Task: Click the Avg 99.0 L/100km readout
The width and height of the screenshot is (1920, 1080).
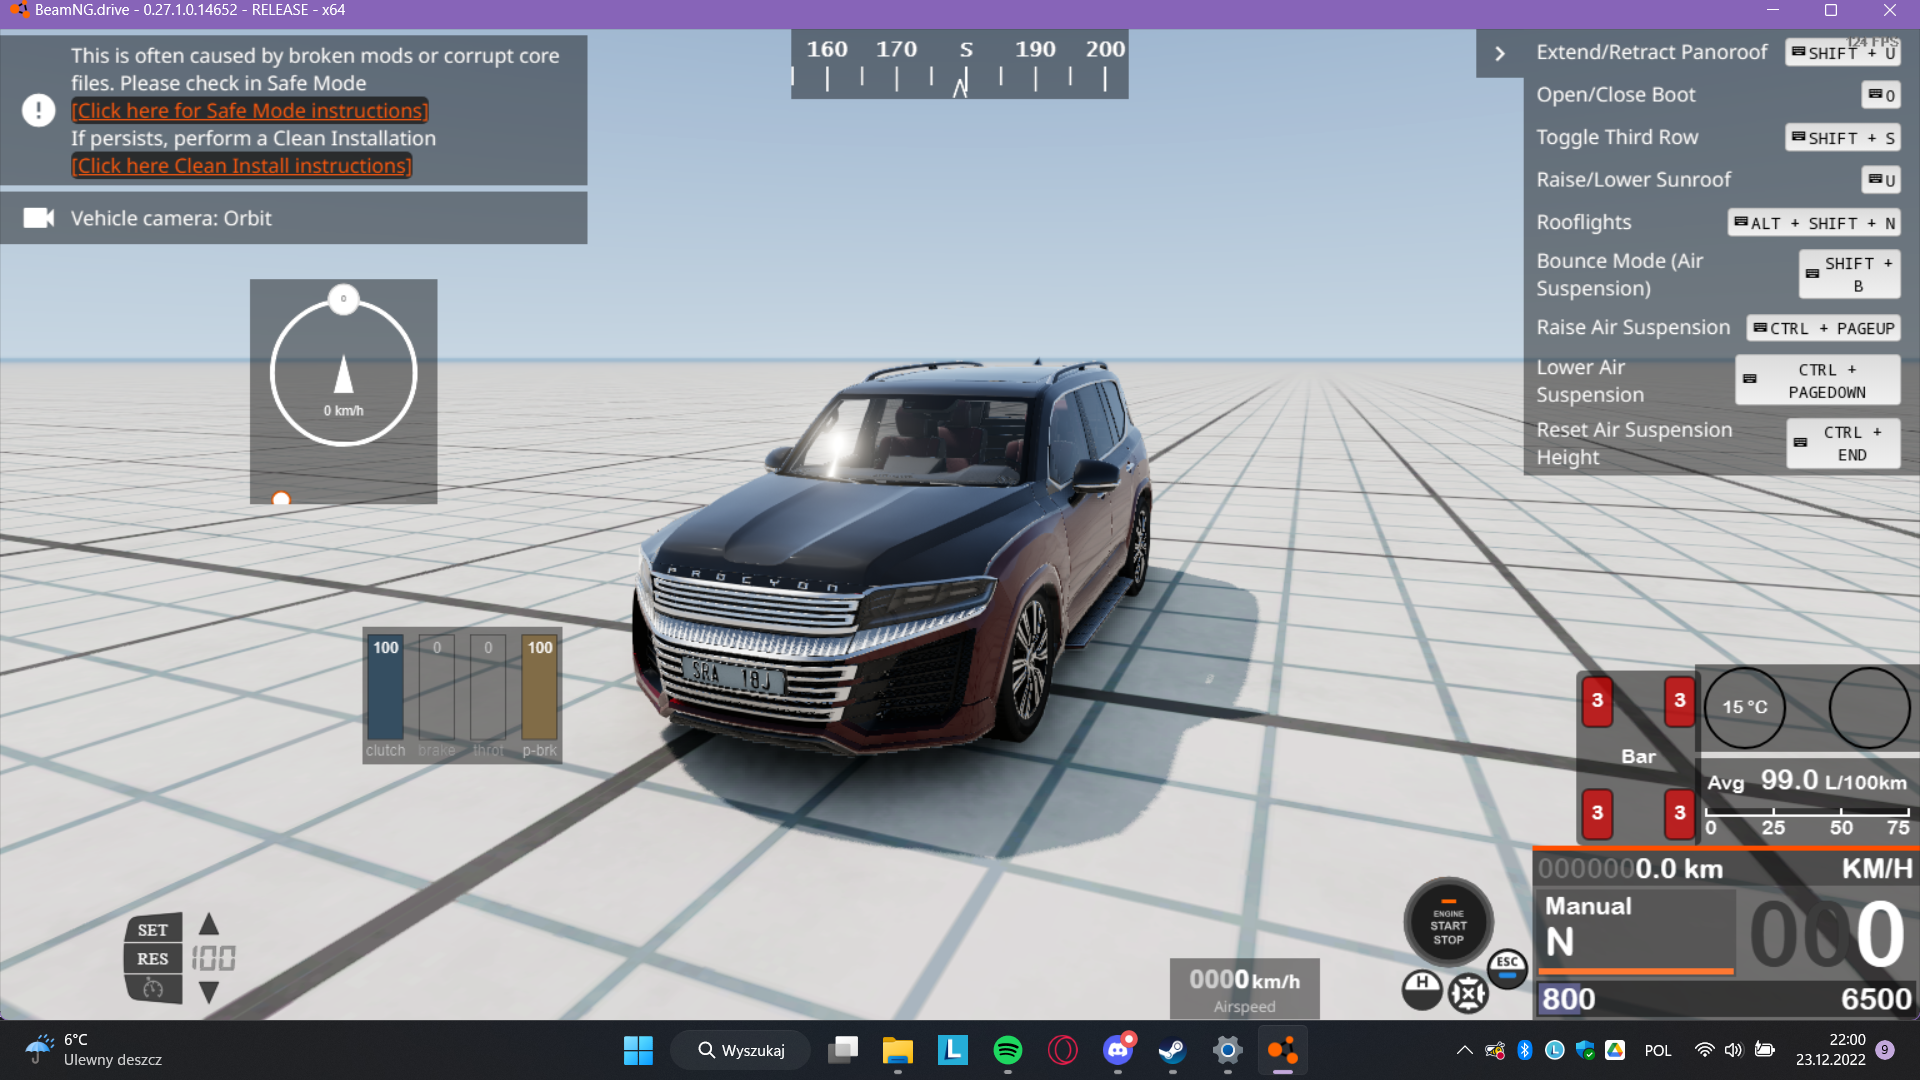Action: coord(1806,780)
